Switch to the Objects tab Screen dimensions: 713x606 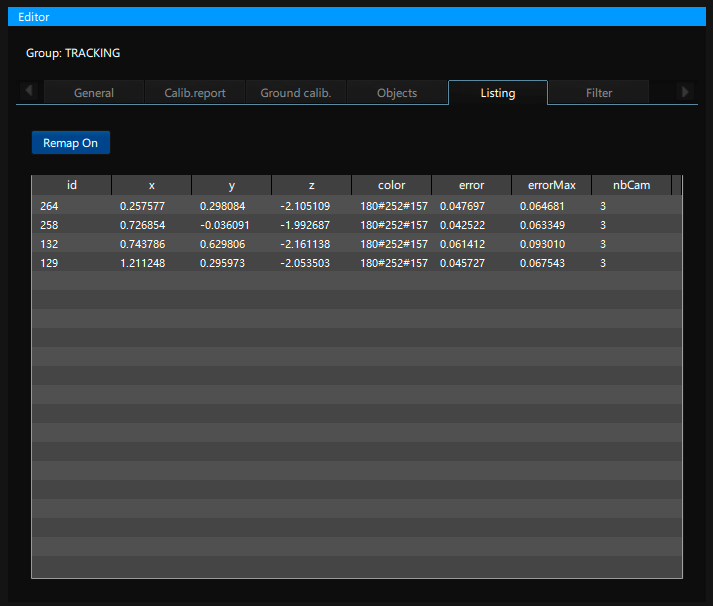pos(397,93)
